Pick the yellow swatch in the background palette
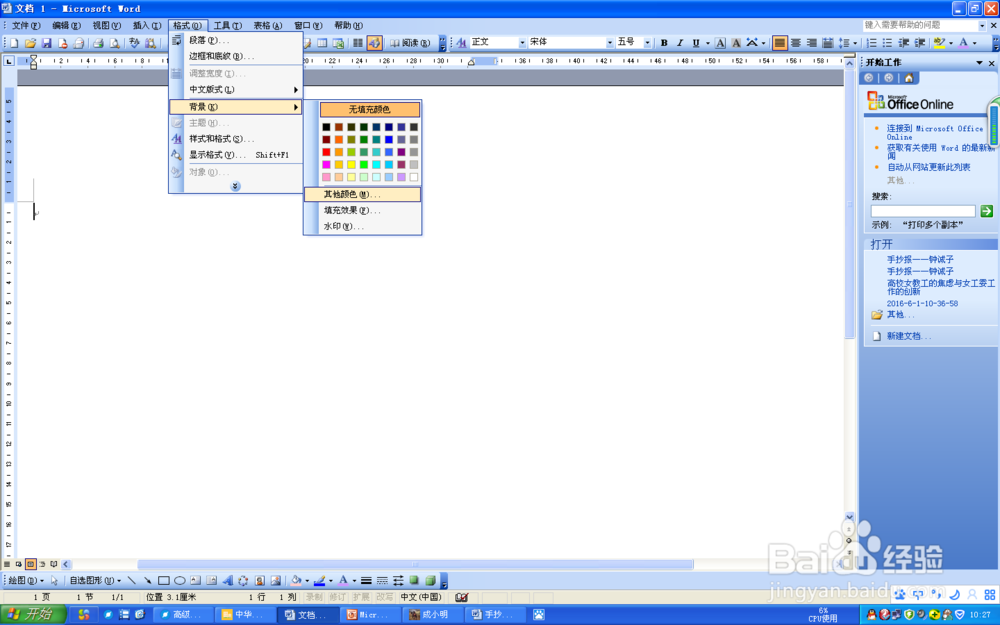Image resolution: width=1000 pixels, height=625 pixels. [351, 165]
